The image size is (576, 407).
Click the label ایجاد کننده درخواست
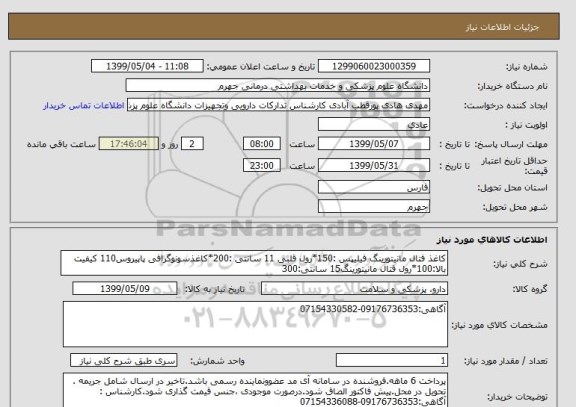[505, 106]
